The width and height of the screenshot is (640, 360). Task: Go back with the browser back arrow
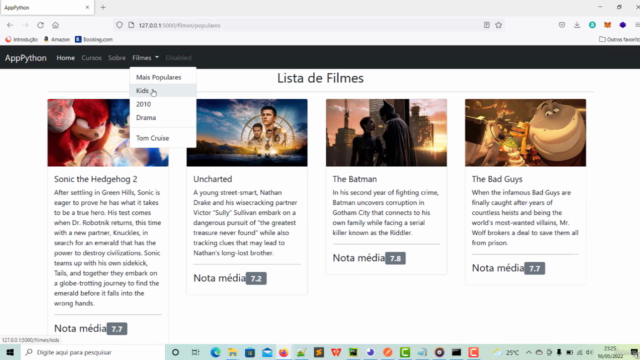click(x=10, y=25)
